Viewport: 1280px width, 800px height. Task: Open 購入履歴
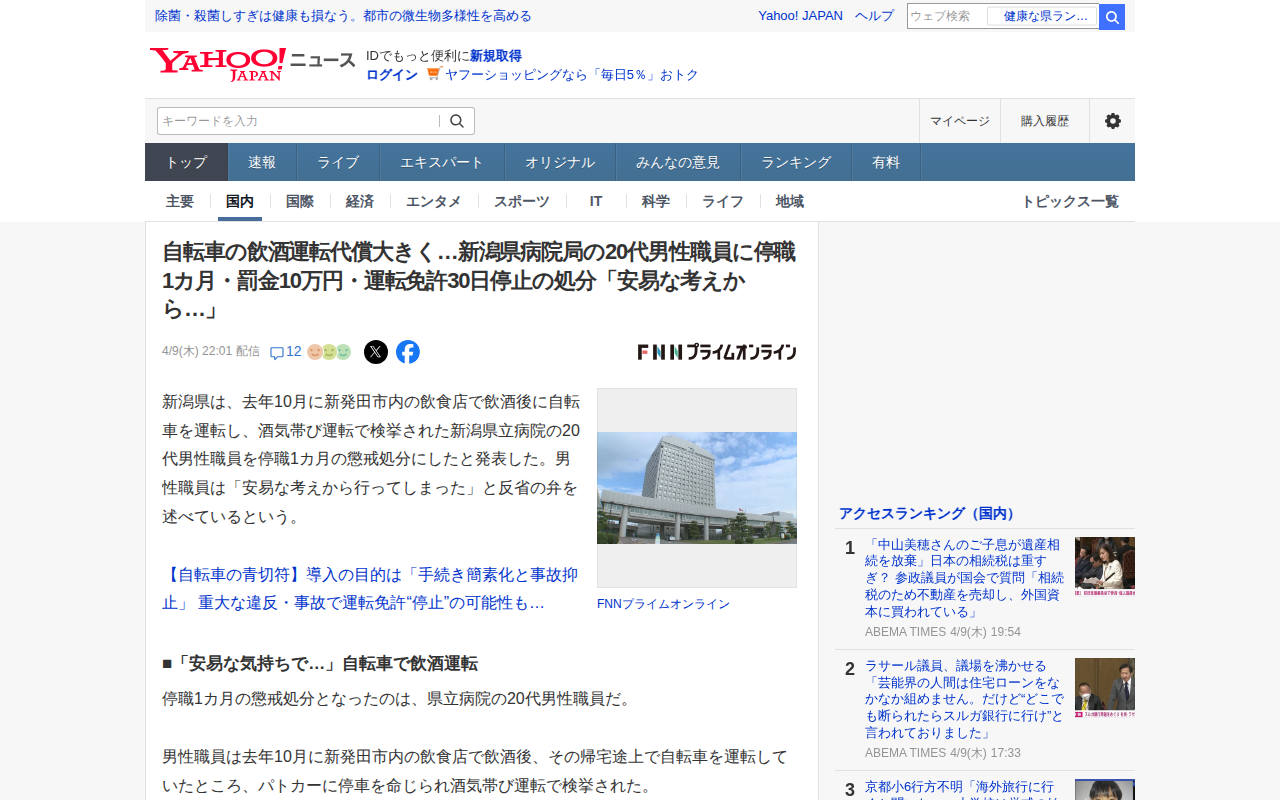point(1045,121)
